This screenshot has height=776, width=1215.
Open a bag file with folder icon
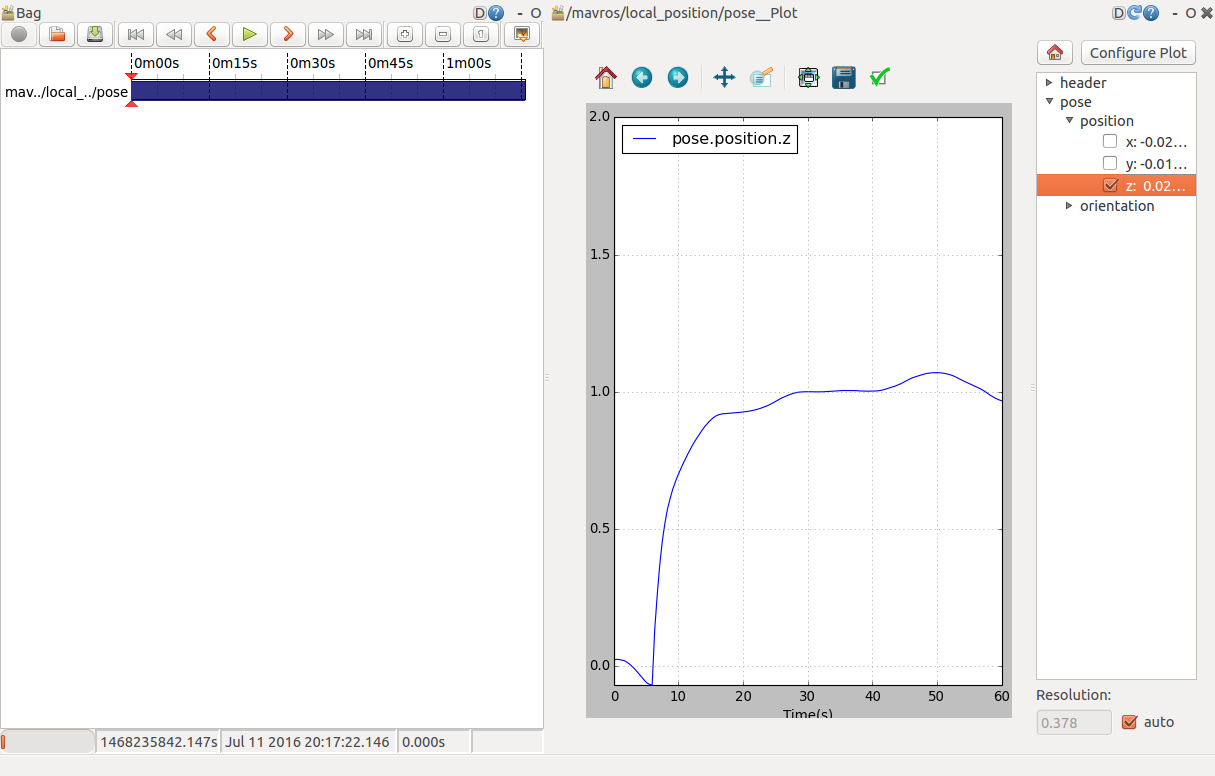coord(57,34)
